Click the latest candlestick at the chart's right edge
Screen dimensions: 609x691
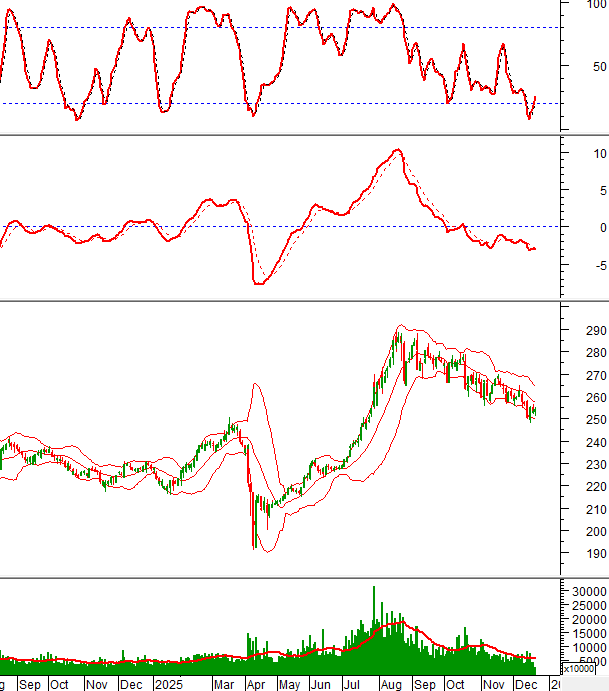(534, 410)
